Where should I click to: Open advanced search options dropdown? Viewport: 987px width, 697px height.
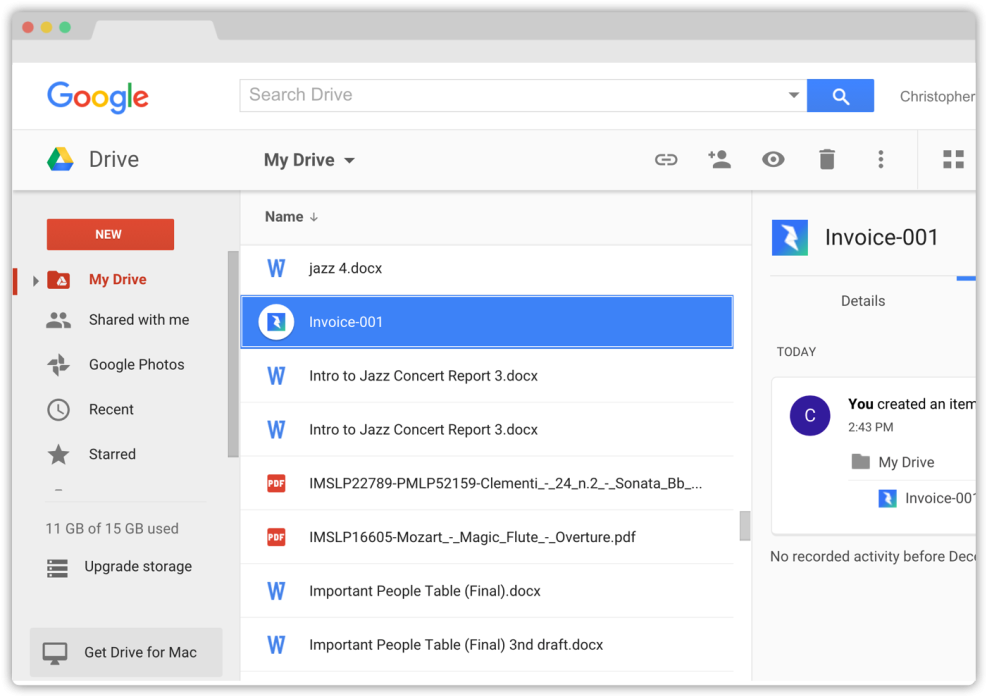click(793, 95)
